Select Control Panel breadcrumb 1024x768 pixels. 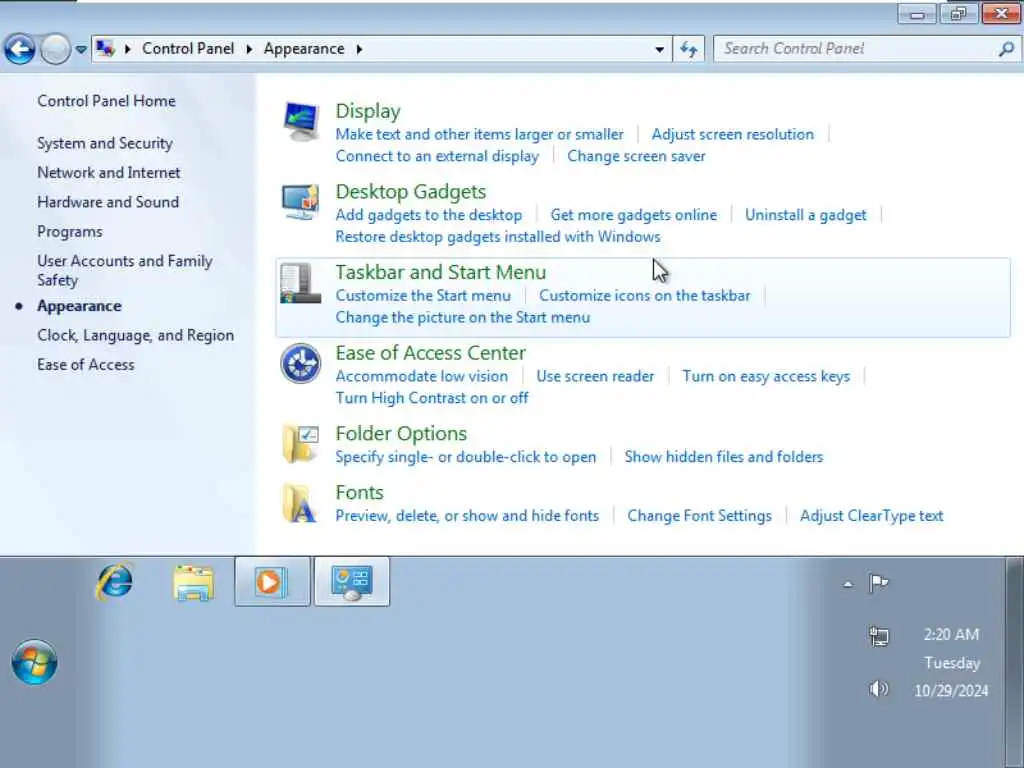click(x=188, y=49)
